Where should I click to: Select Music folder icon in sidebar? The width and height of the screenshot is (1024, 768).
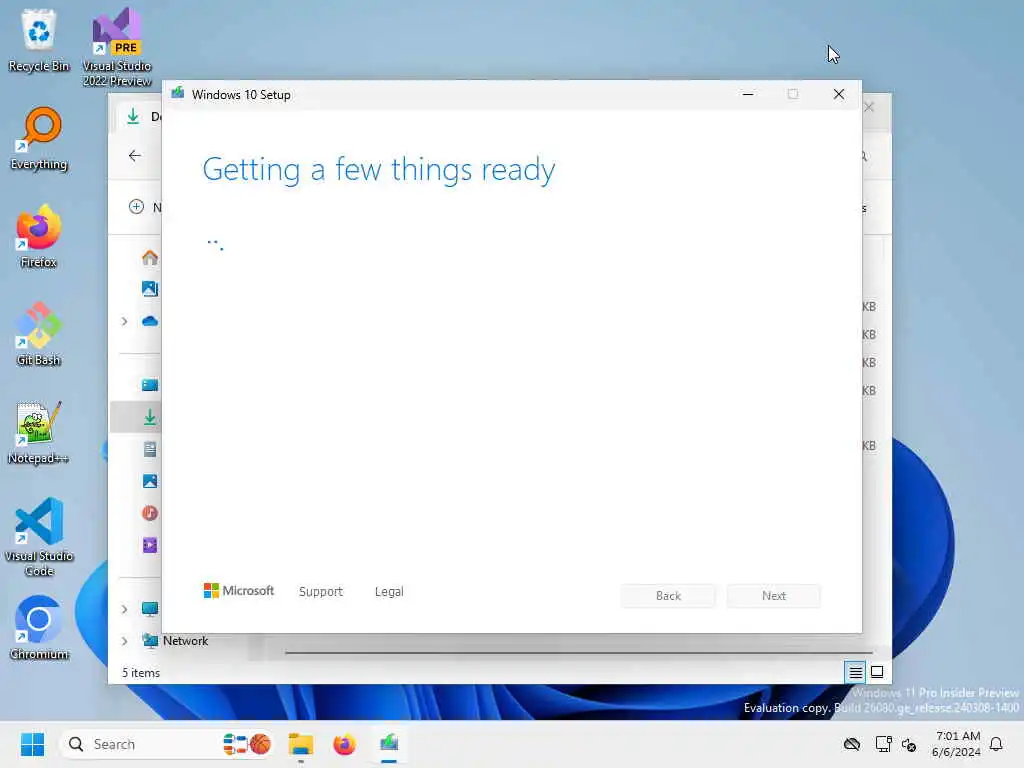click(150, 513)
